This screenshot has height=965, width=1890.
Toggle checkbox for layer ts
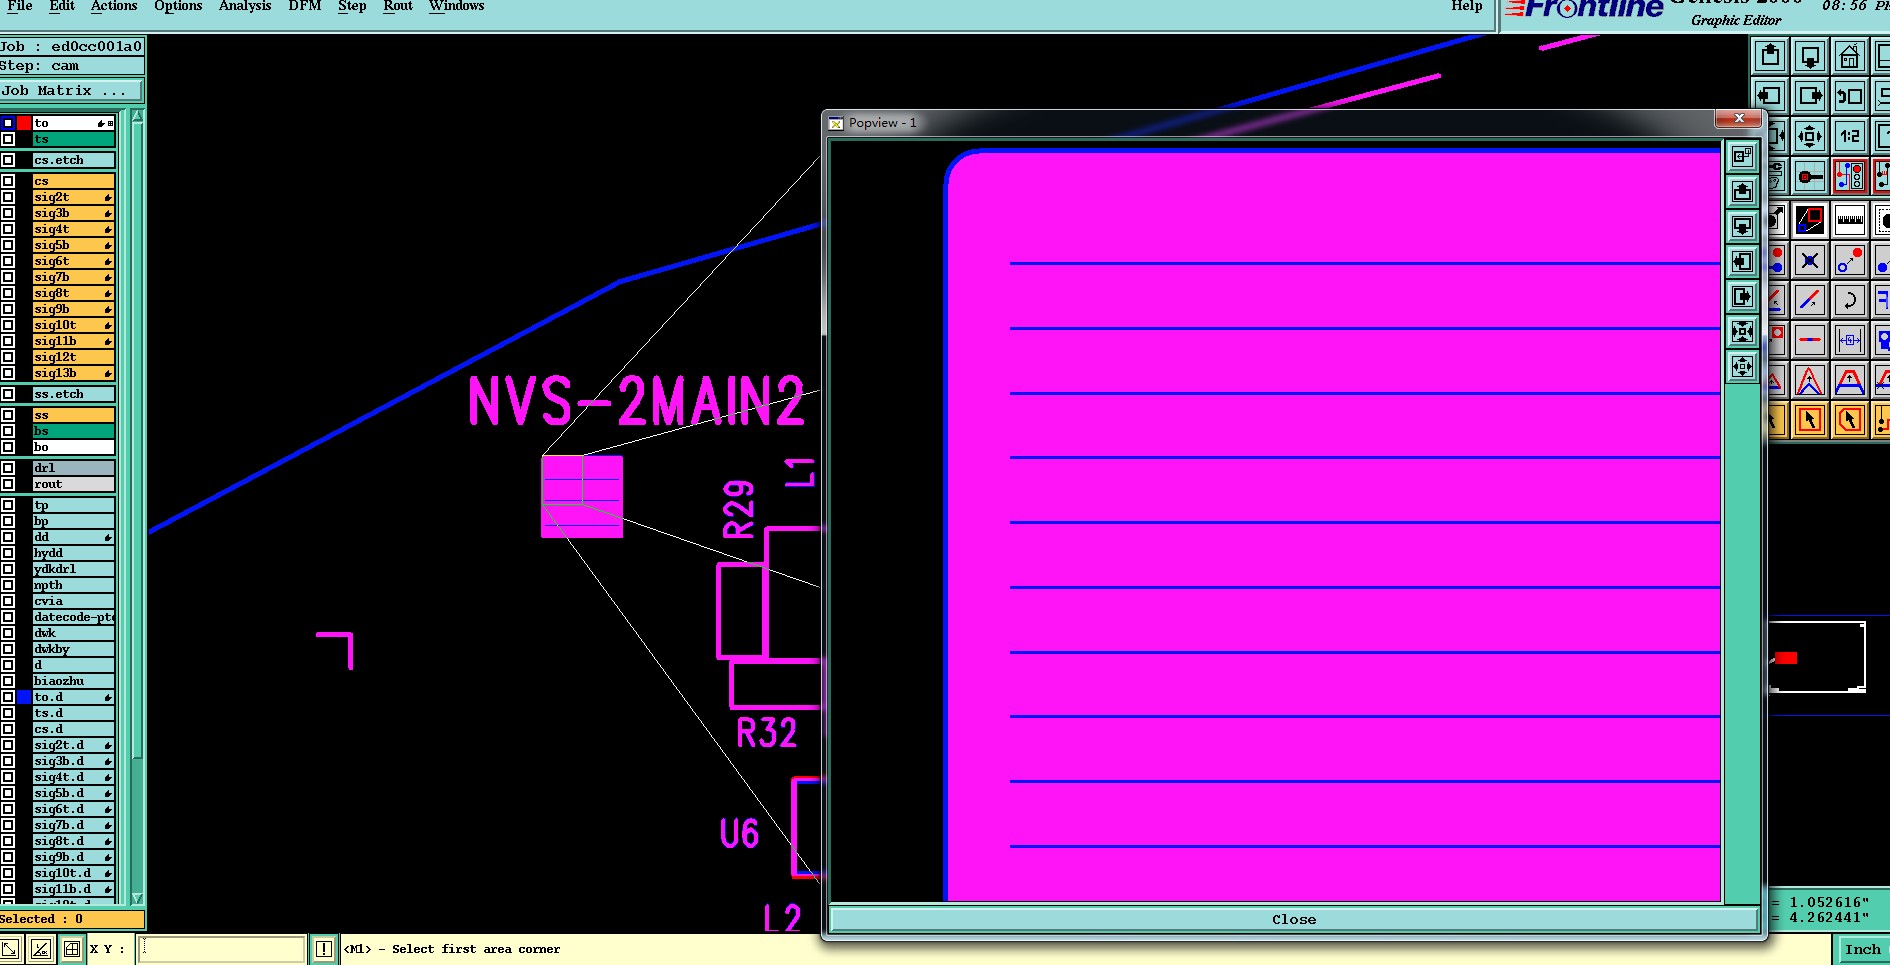pos(8,139)
